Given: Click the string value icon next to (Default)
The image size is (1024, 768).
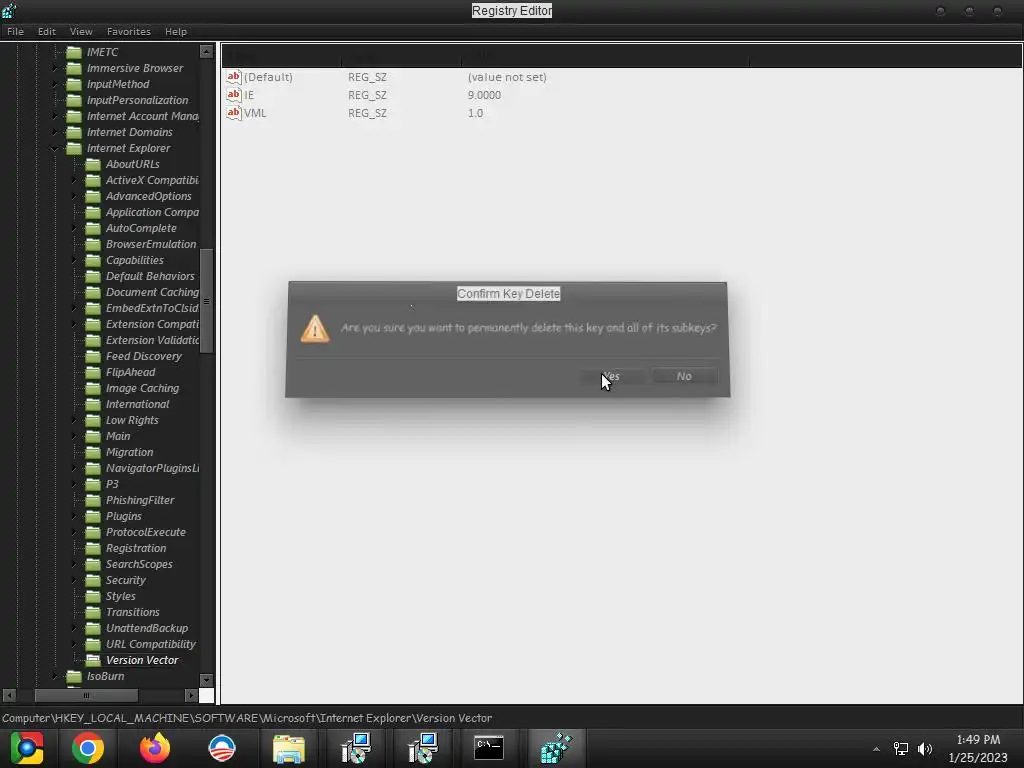Looking at the screenshot, I should coord(234,77).
